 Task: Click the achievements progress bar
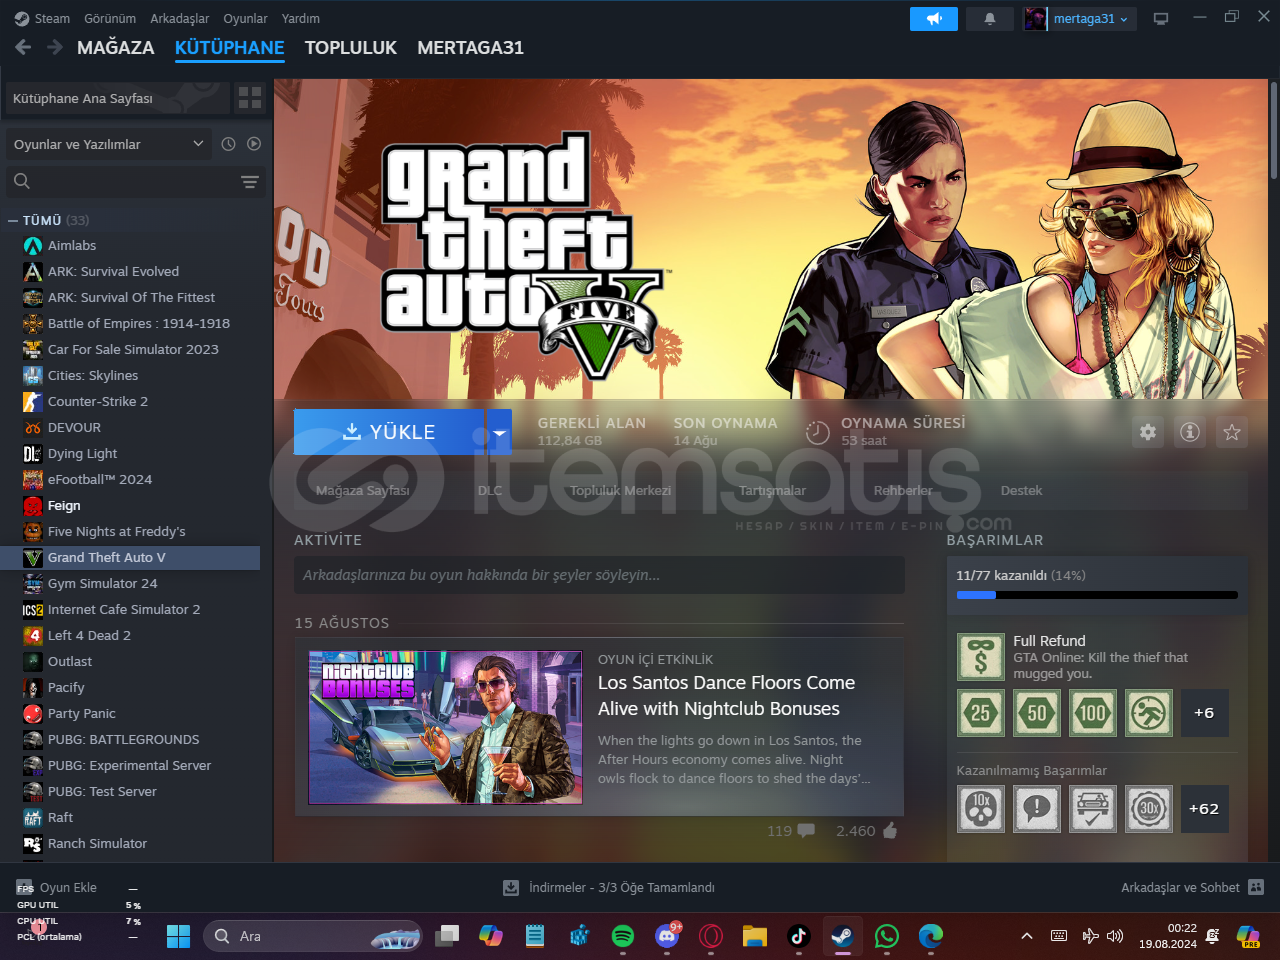1097,595
